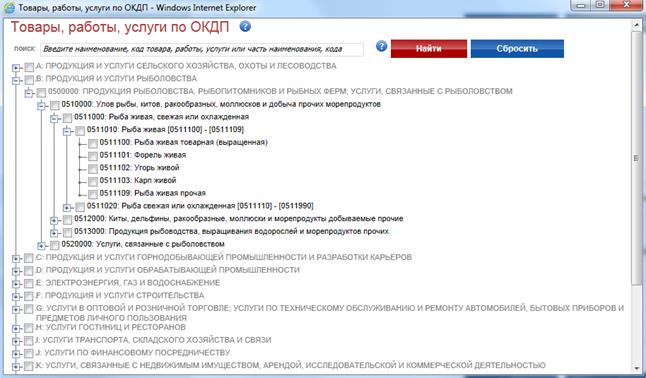
Task: Check the box for section H гостиниц
Action: coord(28,328)
